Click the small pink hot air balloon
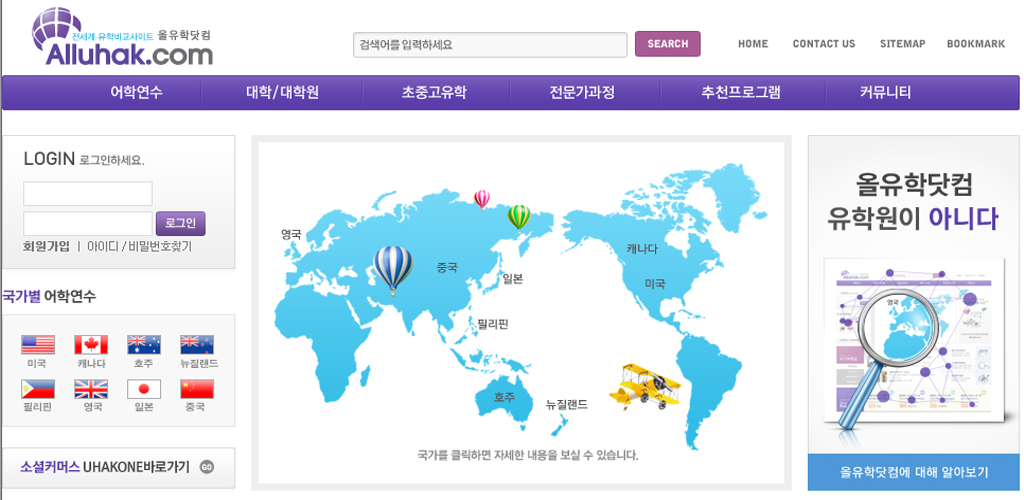This screenshot has height=500, width=1024. (x=482, y=200)
